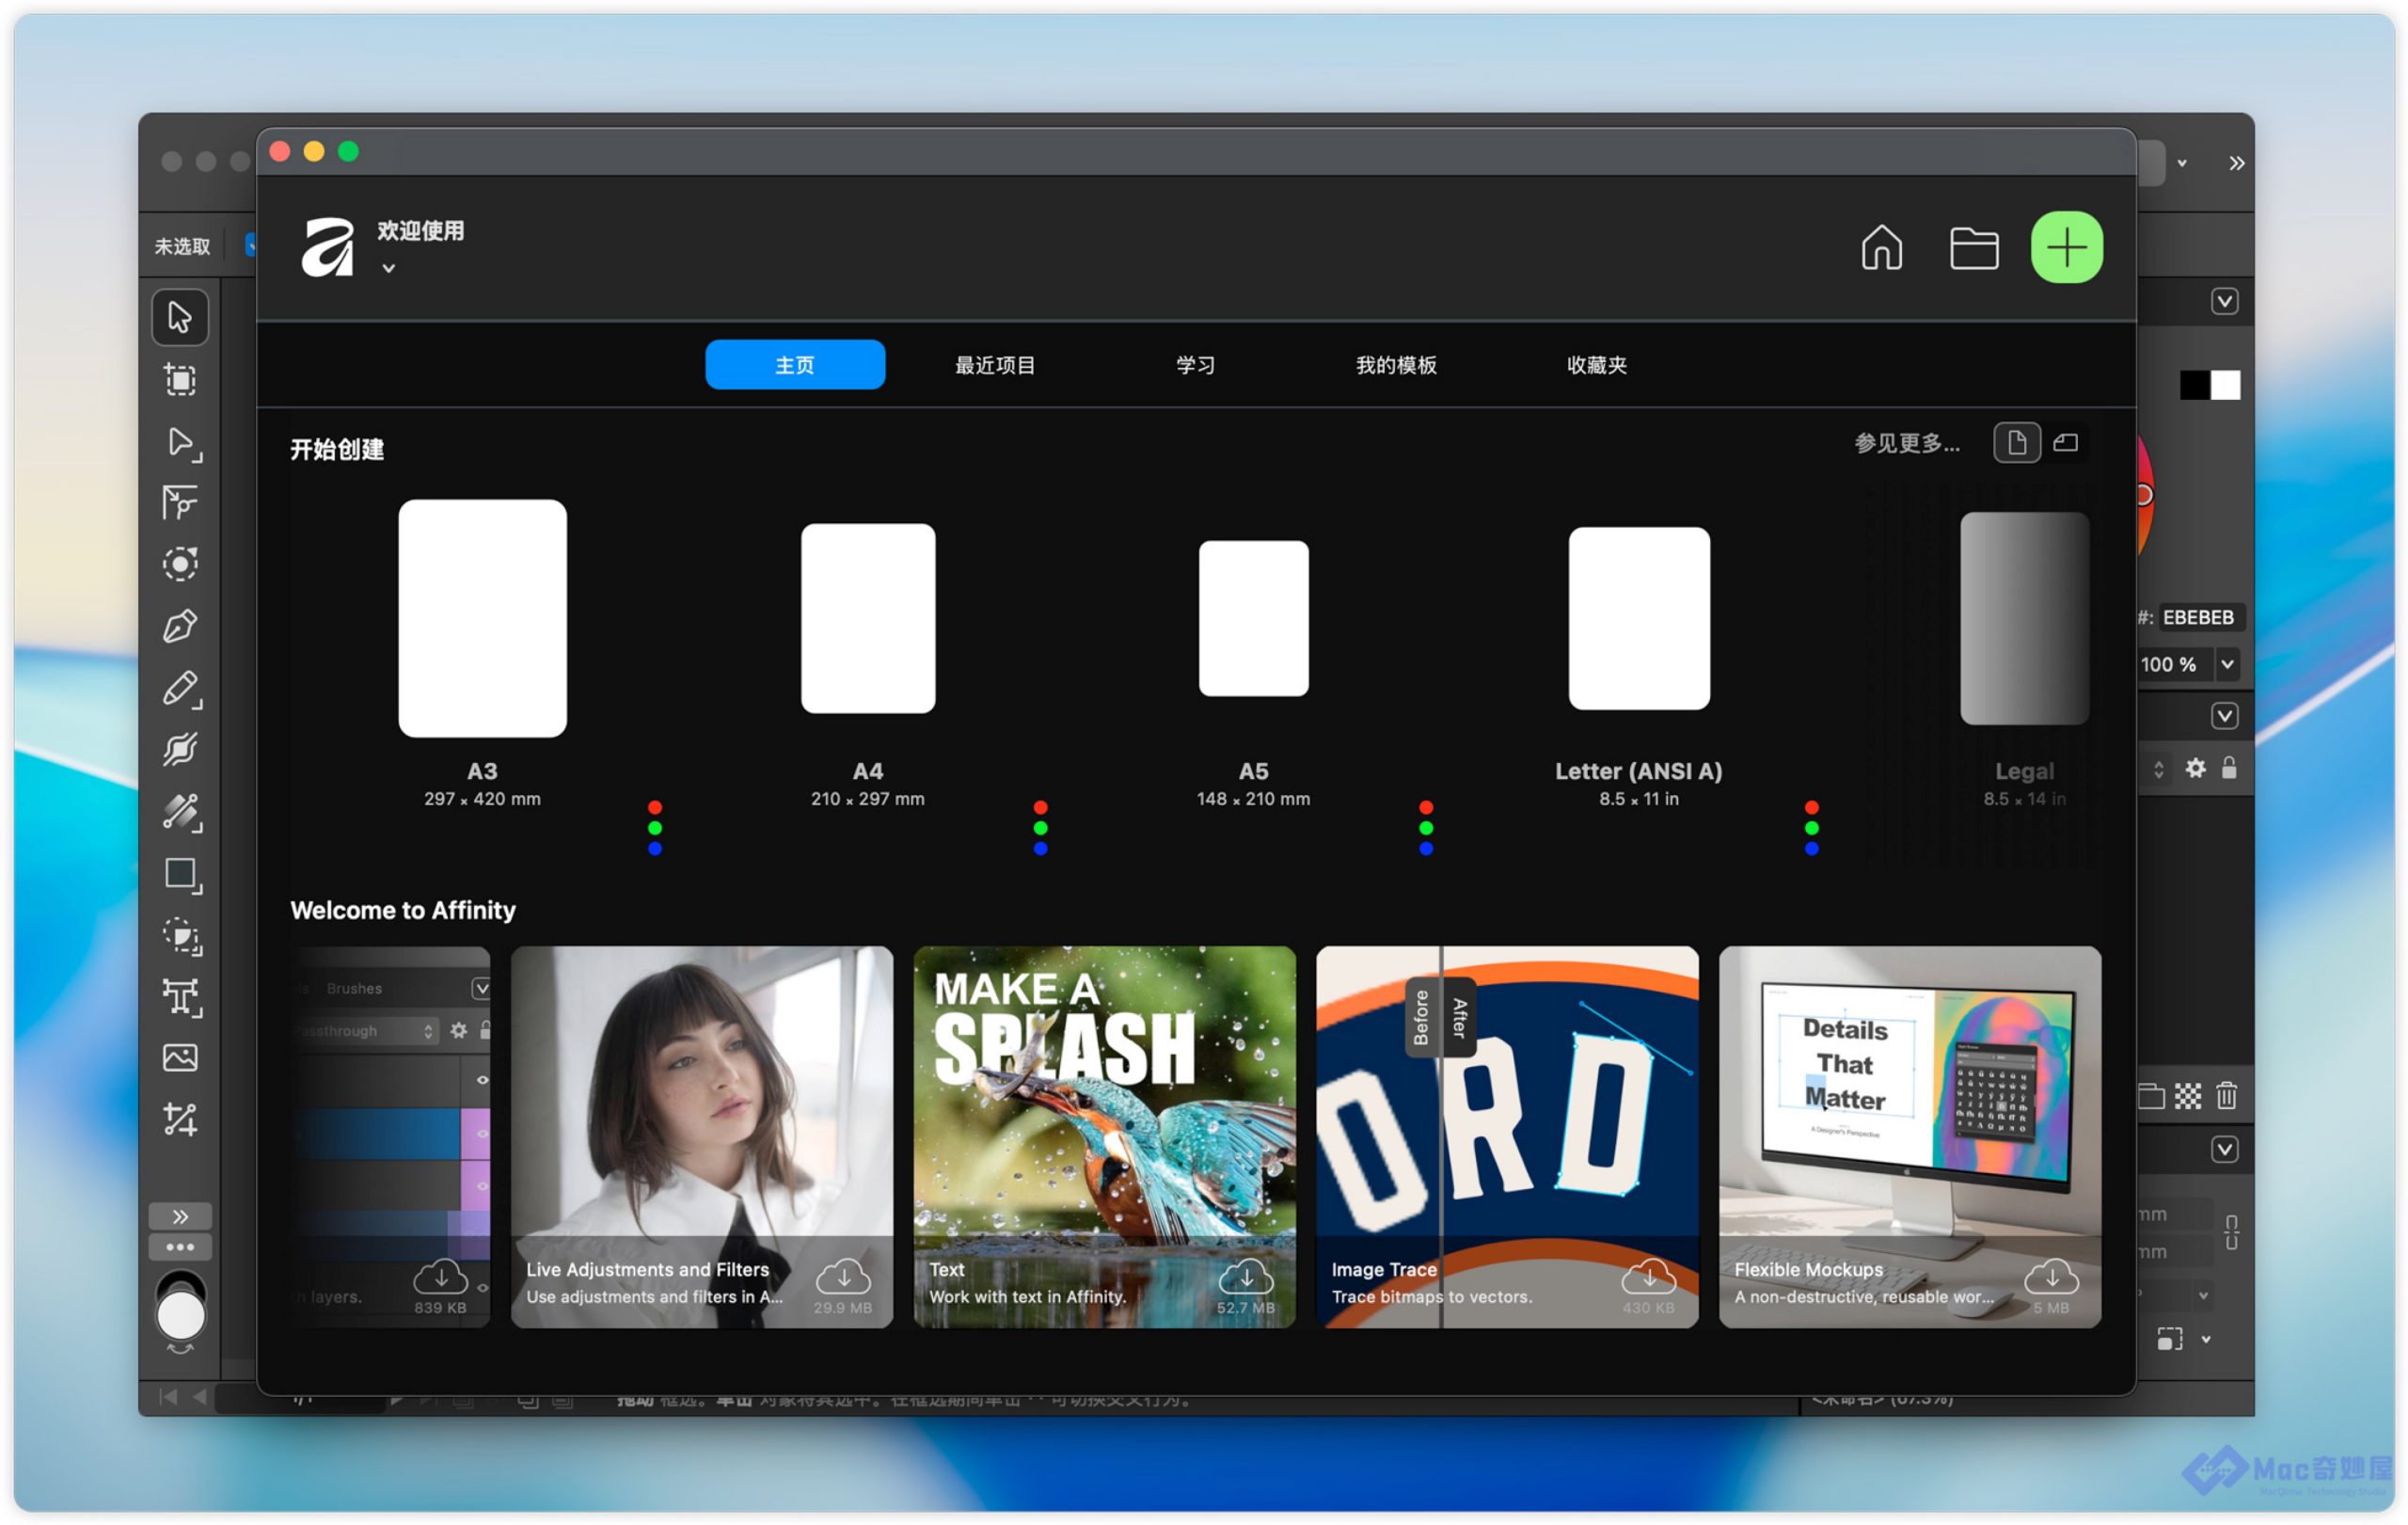The height and width of the screenshot is (1525, 2408).
Task: Select the Move tool arrow
Action: click(x=180, y=317)
